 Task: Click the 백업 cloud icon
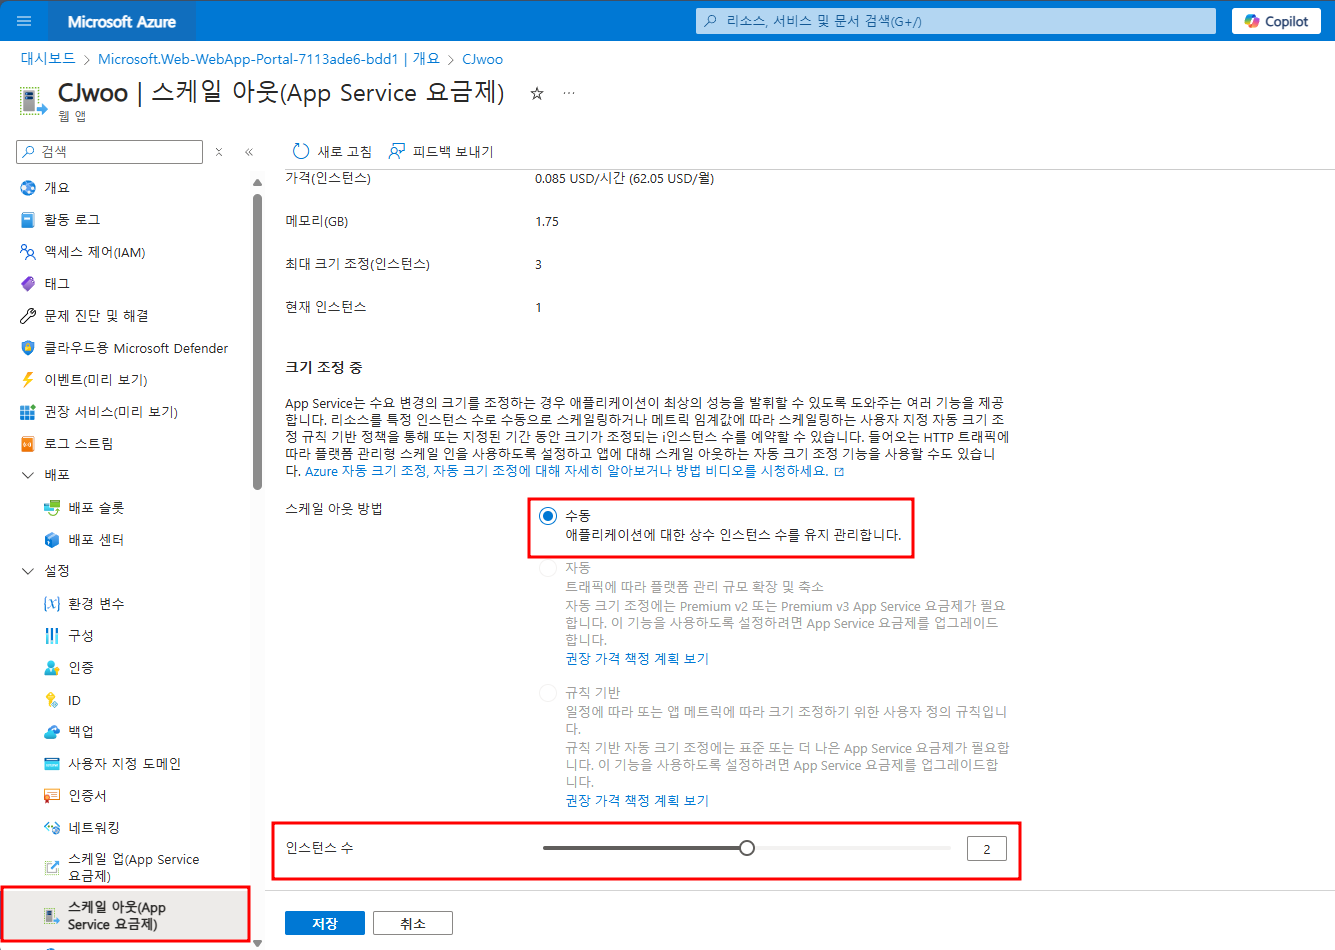[52, 732]
